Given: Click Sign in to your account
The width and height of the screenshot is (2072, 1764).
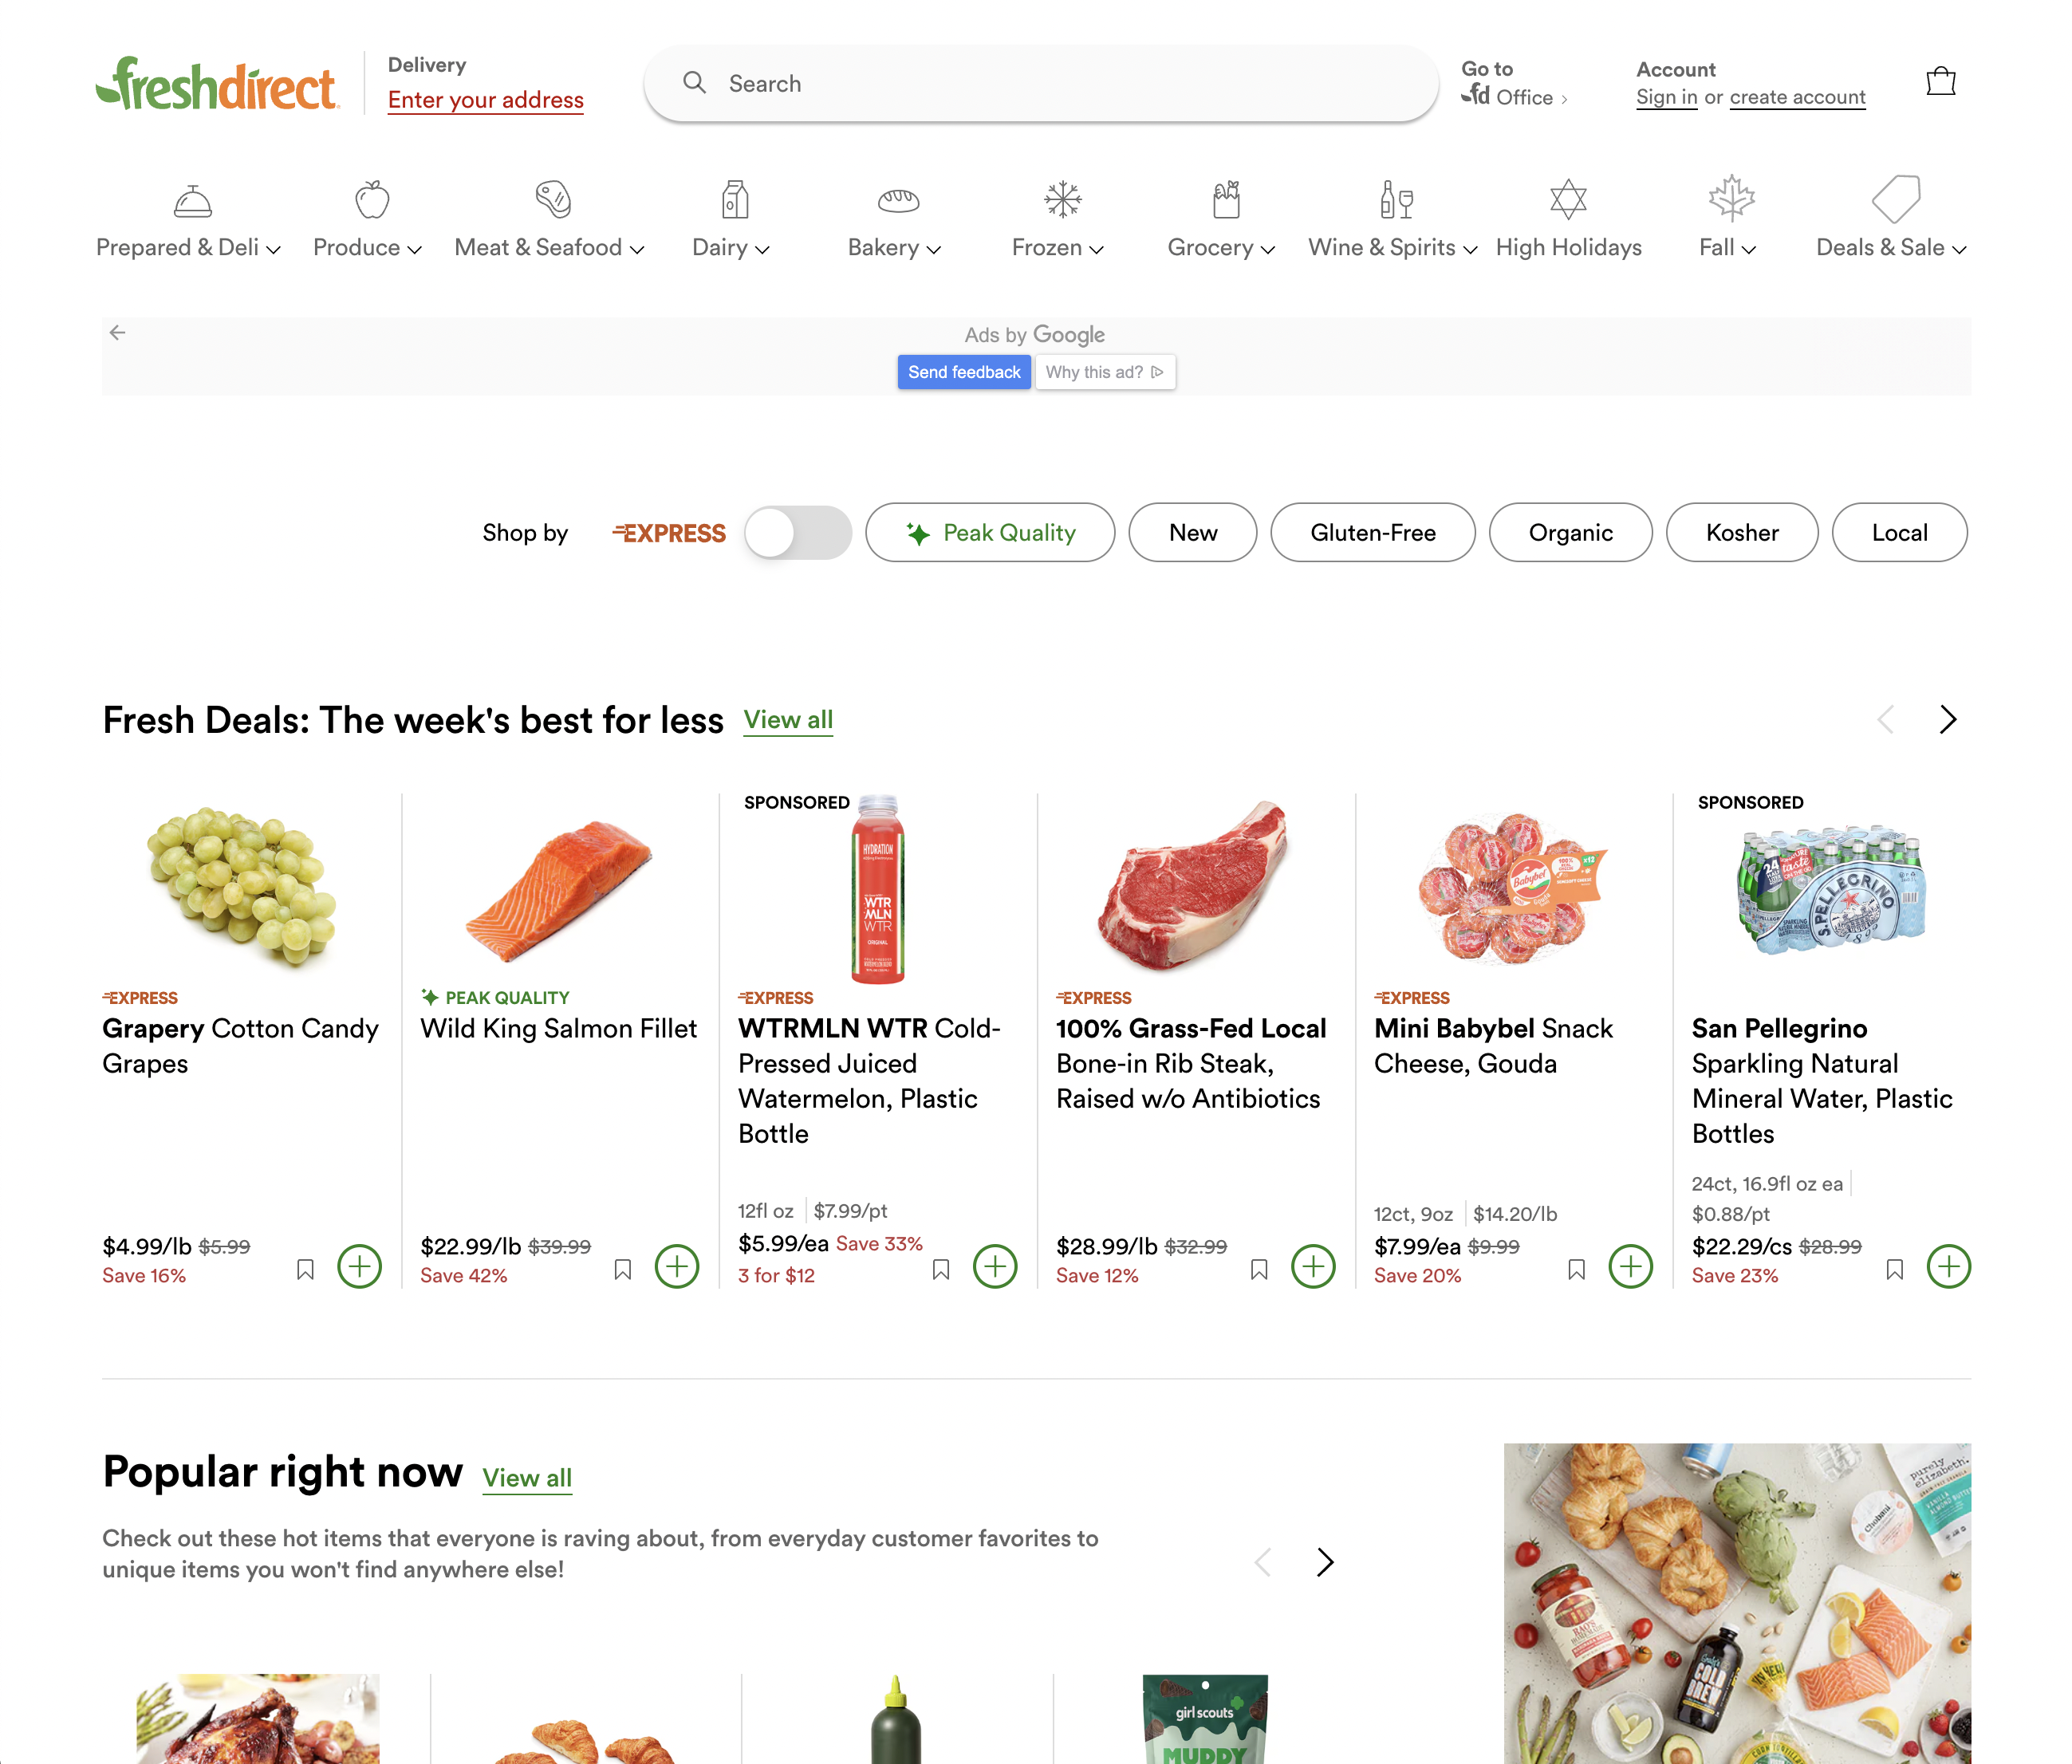Looking at the screenshot, I should pos(1665,97).
